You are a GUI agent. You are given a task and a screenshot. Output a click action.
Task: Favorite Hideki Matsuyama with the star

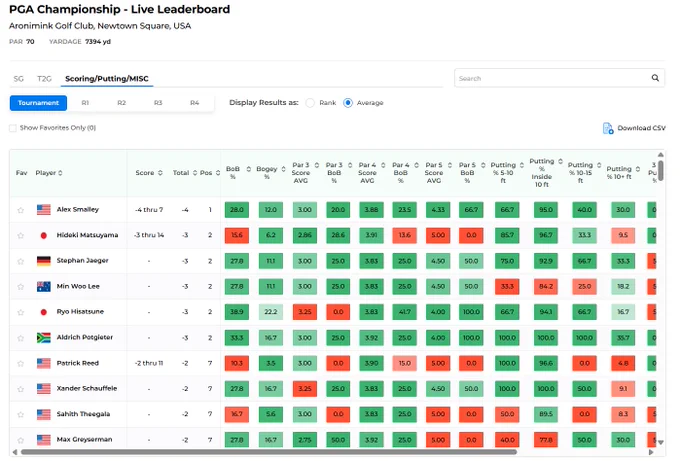[x=20, y=236]
